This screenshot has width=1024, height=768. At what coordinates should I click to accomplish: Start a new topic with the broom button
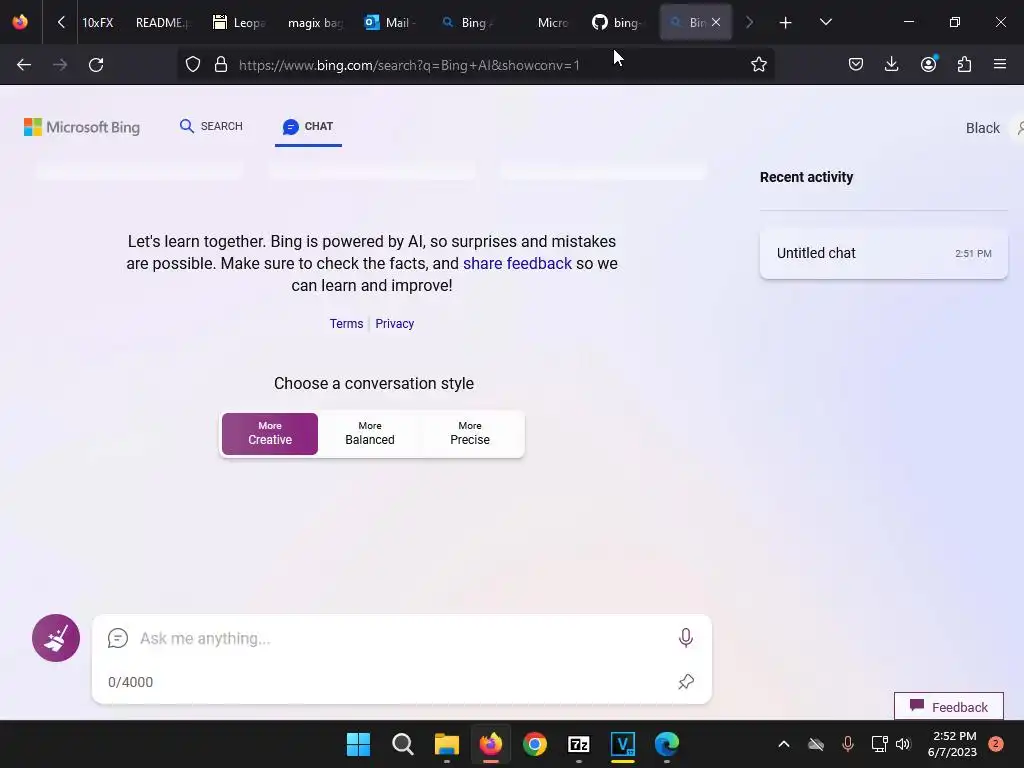tap(56, 638)
